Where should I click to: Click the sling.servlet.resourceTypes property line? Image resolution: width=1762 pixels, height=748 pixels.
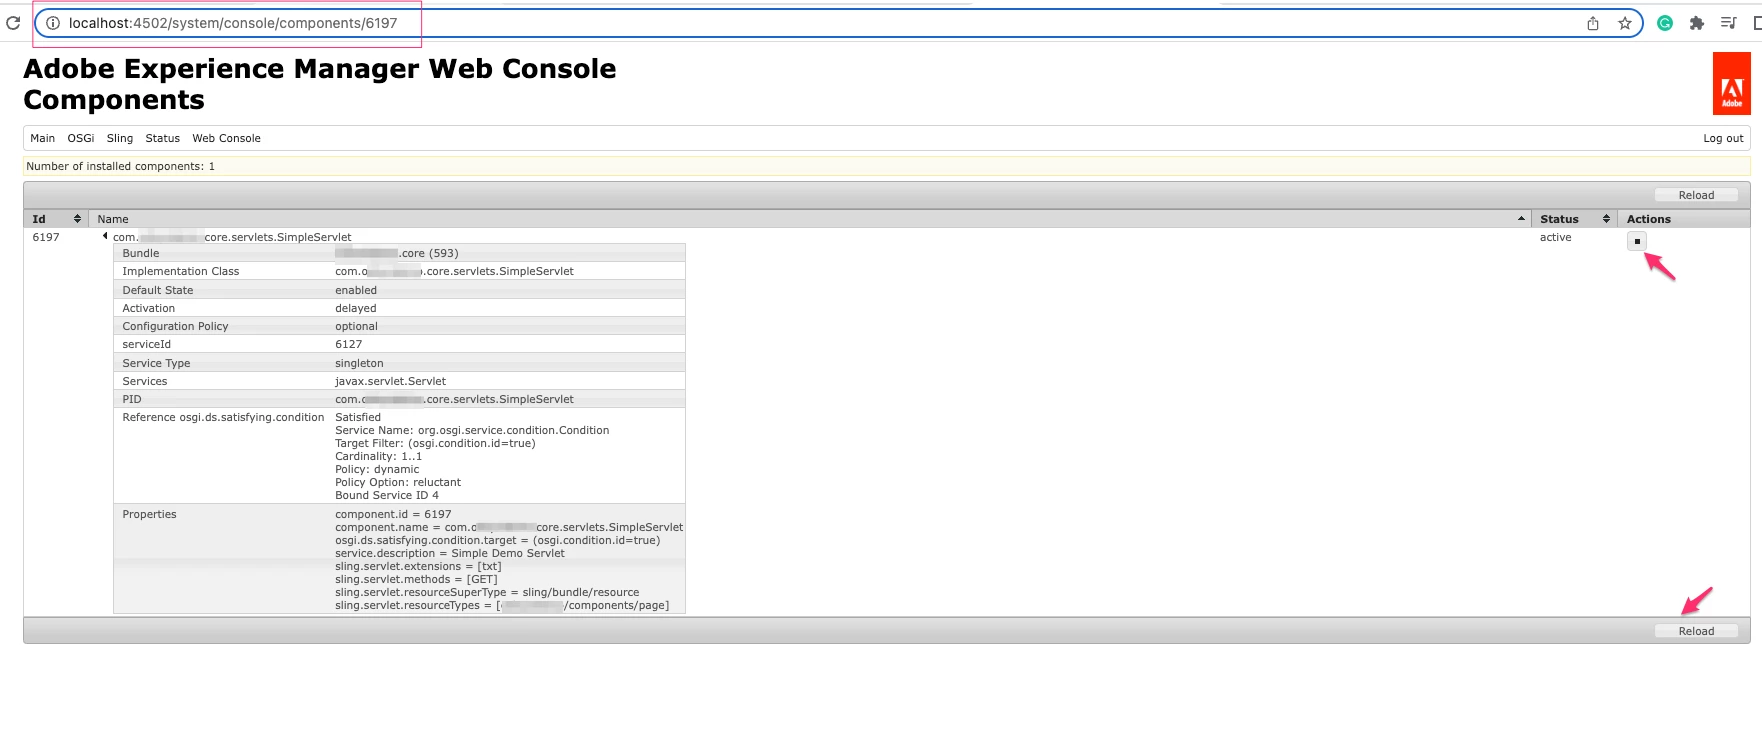click(502, 605)
